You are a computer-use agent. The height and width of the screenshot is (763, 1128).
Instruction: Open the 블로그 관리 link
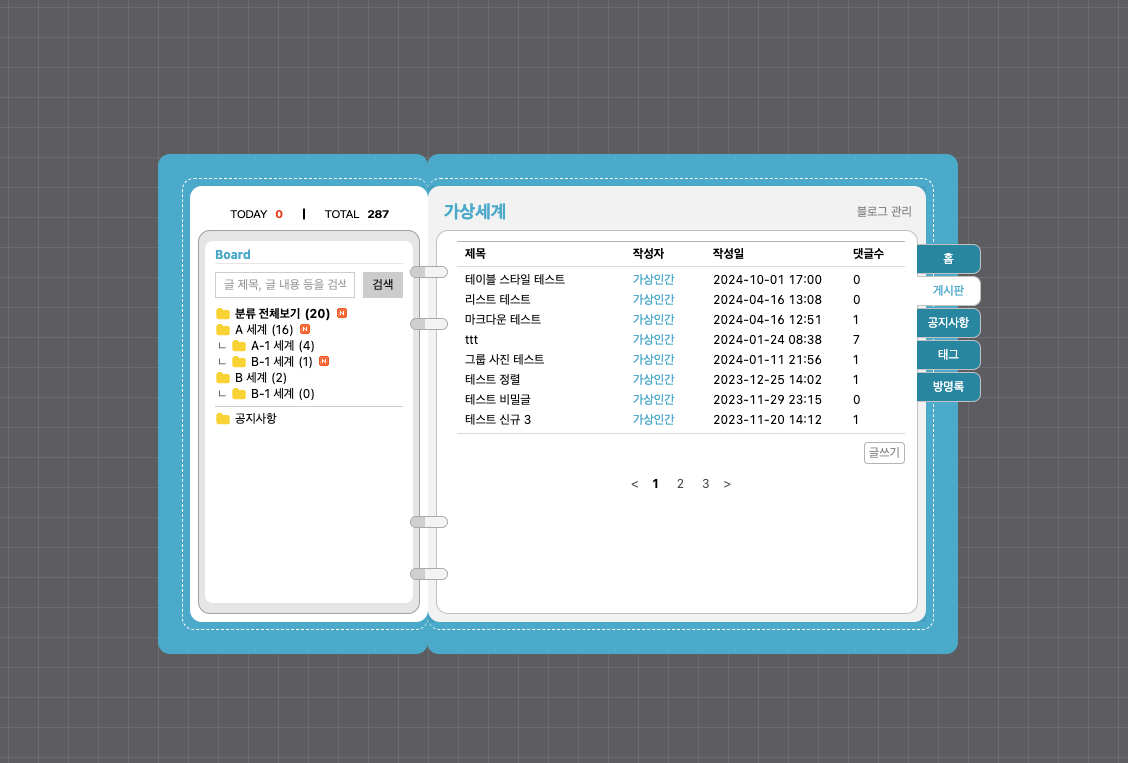click(x=886, y=213)
